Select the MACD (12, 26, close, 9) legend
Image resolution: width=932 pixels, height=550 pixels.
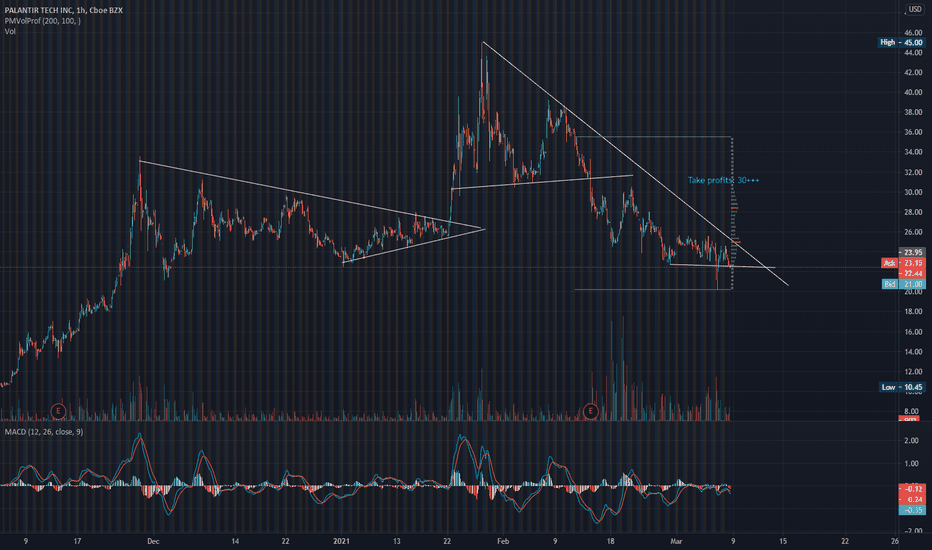click(x=44, y=432)
